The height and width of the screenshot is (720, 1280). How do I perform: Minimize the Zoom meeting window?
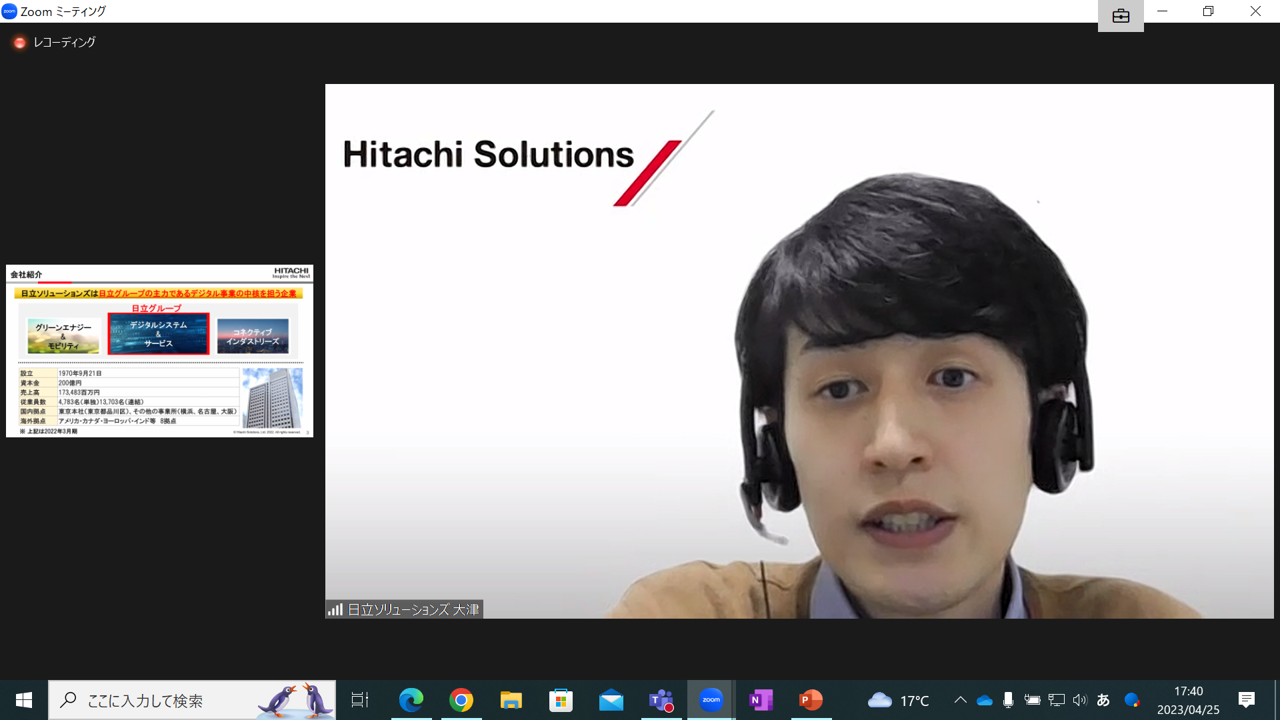pos(1162,11)
